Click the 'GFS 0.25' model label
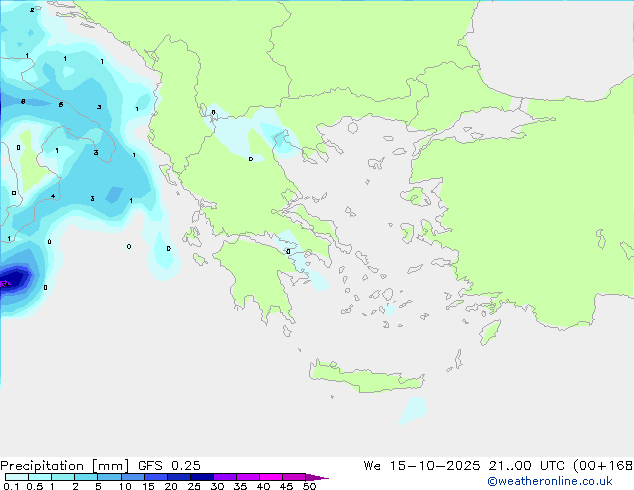Viewport: 634px width, 490px height. [169, 466]
